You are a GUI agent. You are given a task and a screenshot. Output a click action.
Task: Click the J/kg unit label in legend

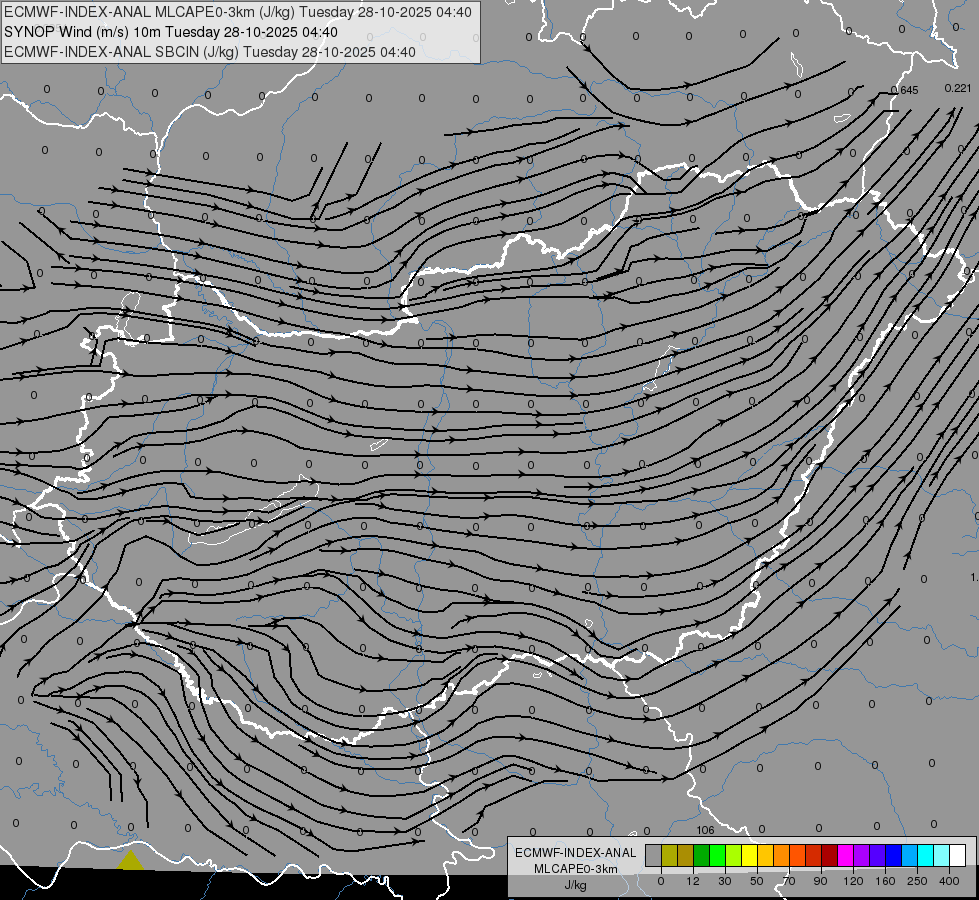[x=576, y=885]
